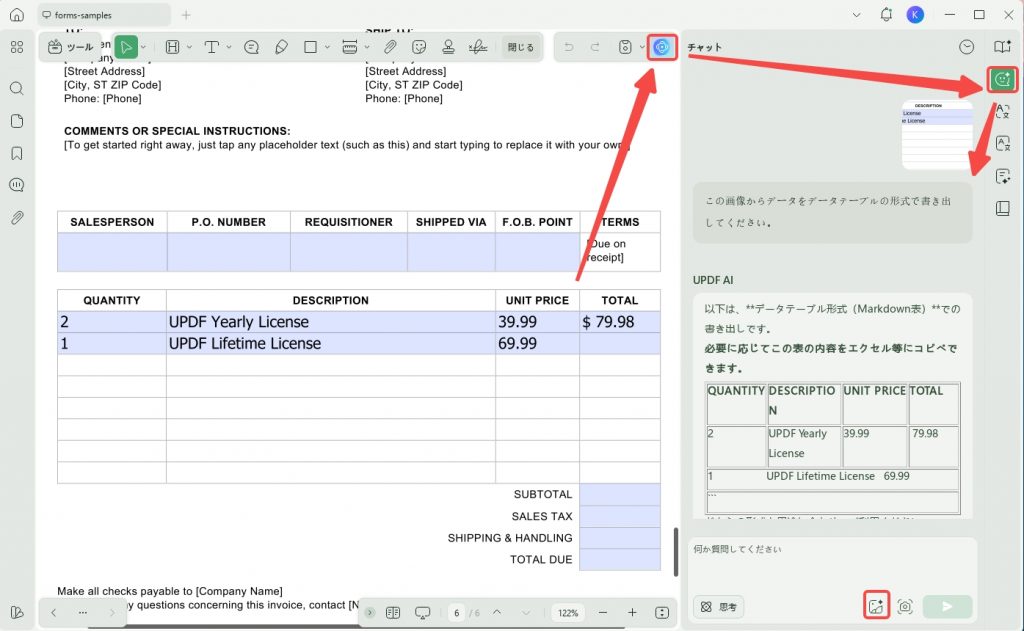Screen dimensions: 1024x631
Task: Select the Text T tool
Action: [x=212, y=47]
